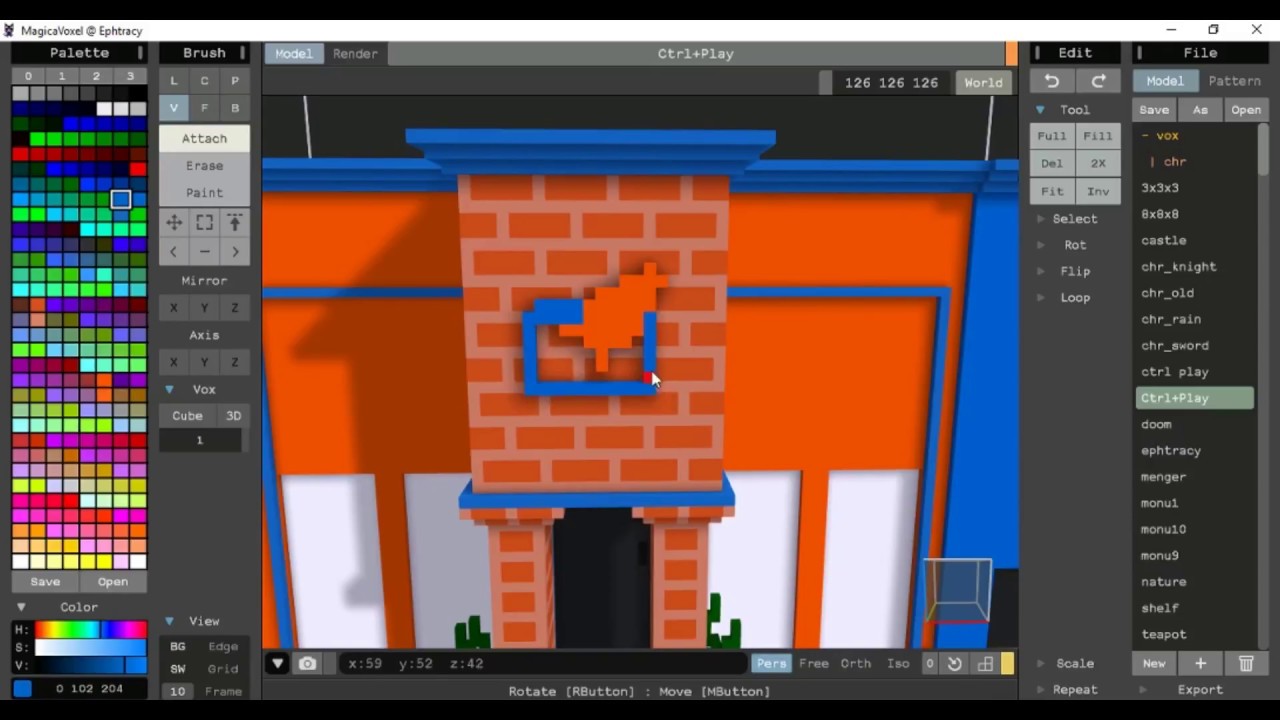The width and height of the screenshot is (1280, 720).
Task: Click the minus brush icon
Action: tap(204, 252)
